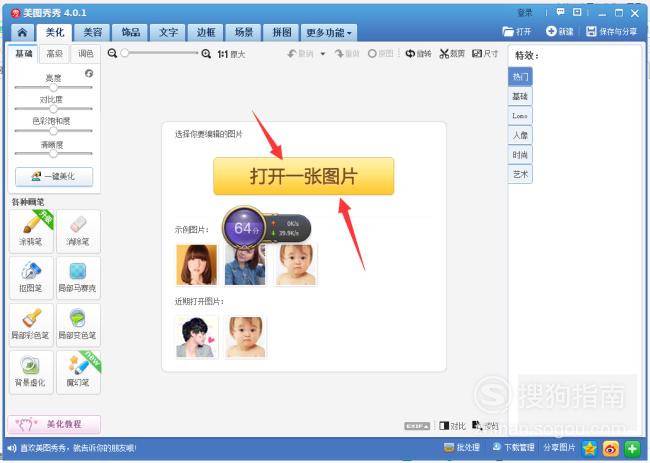
Task: Select the 局部马赛克 mosaic tool
Action: pyautogui.click(x=78, y=278)
